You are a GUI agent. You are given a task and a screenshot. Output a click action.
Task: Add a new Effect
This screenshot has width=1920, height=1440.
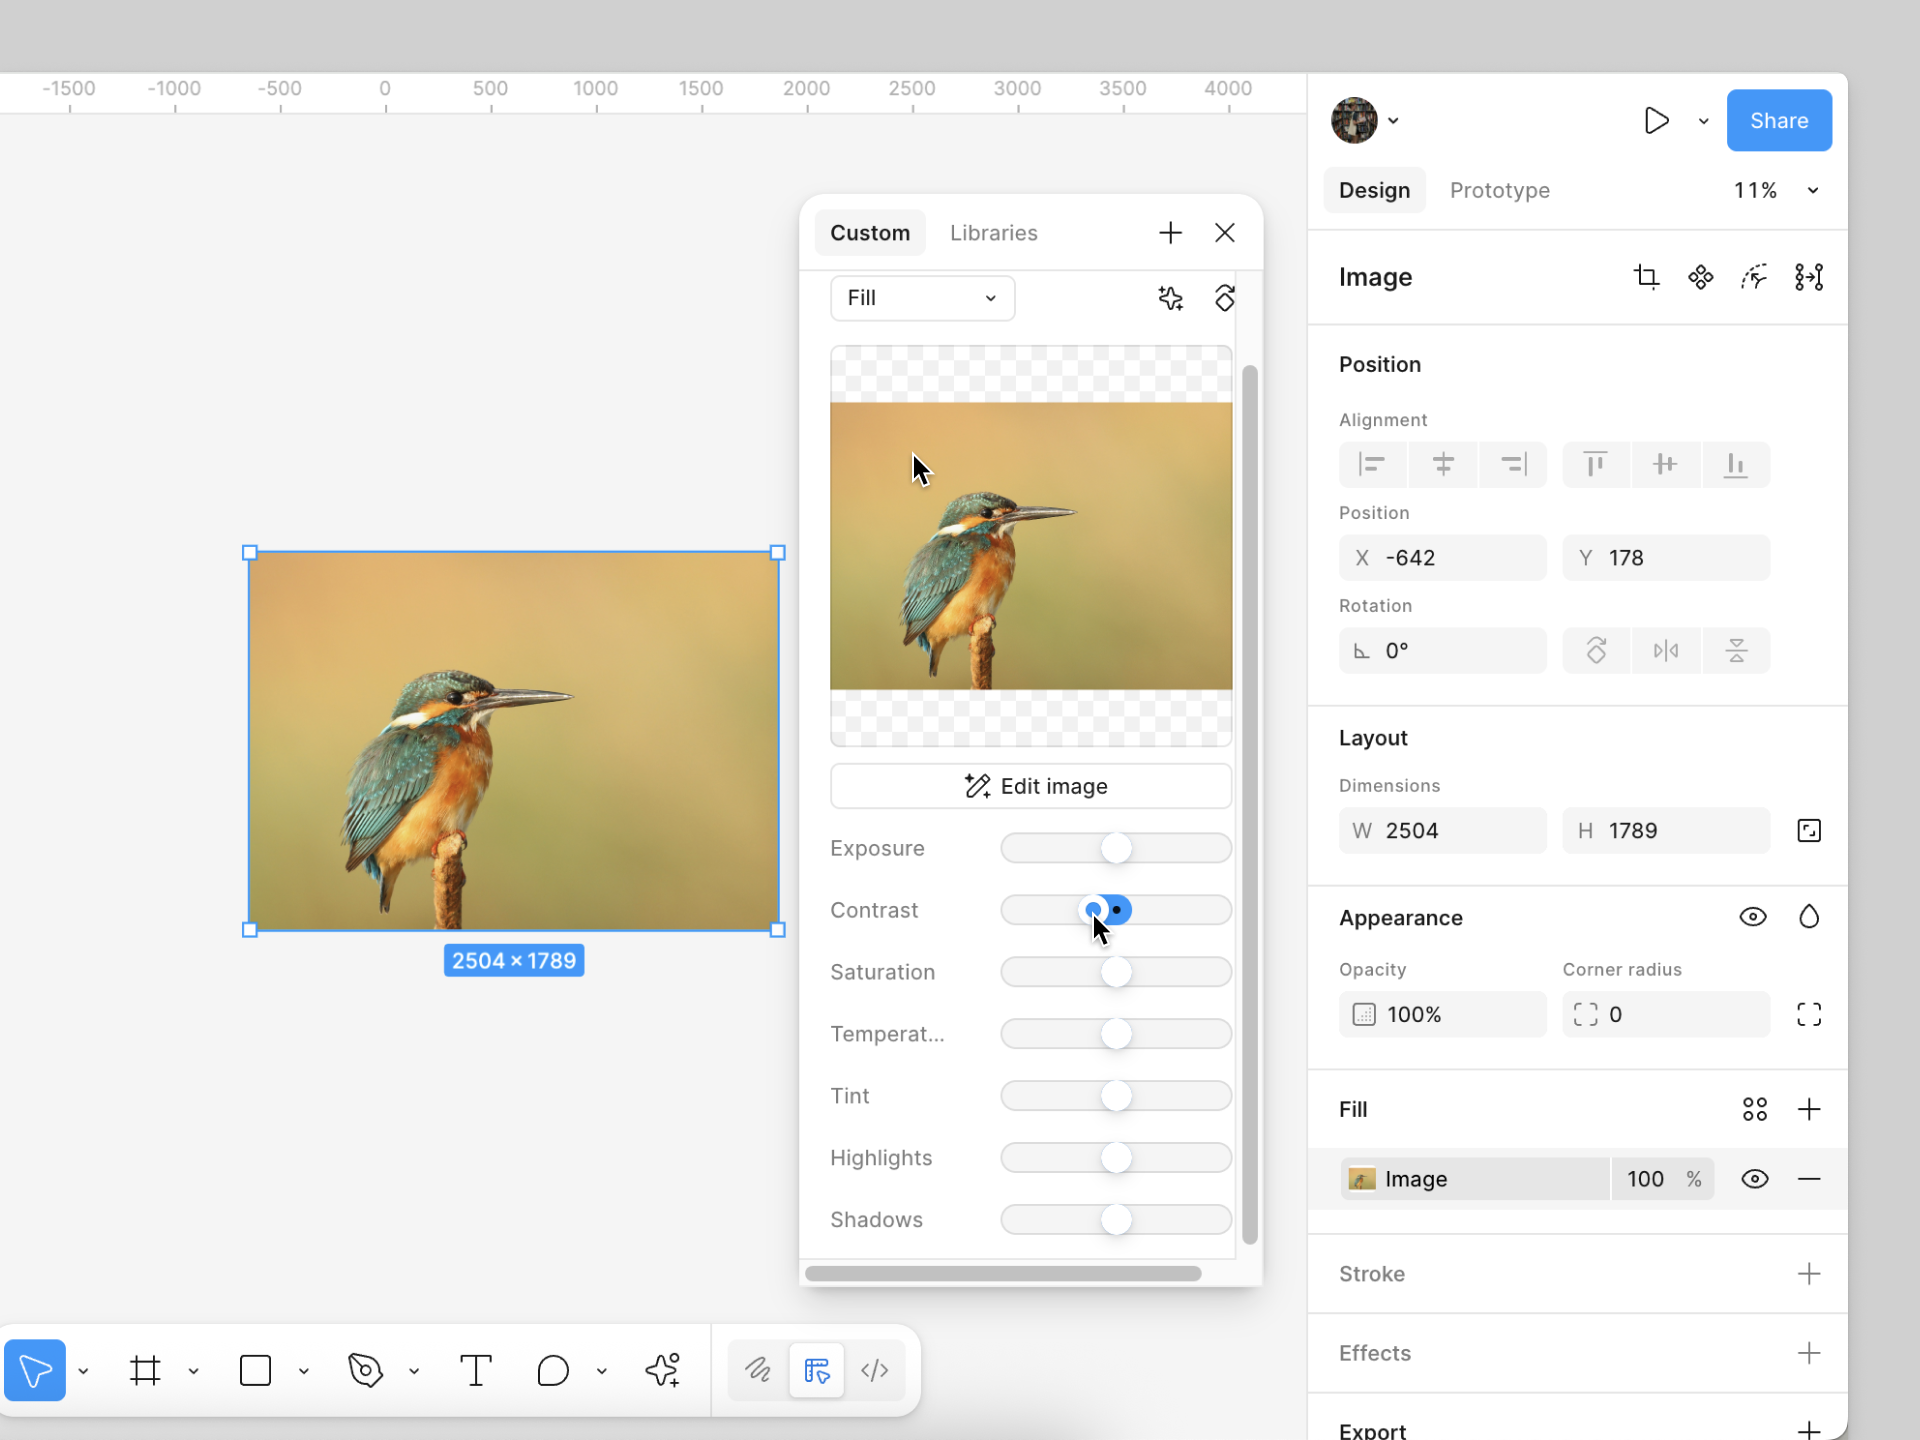pyautogui.click(x=1809, y=1353)
